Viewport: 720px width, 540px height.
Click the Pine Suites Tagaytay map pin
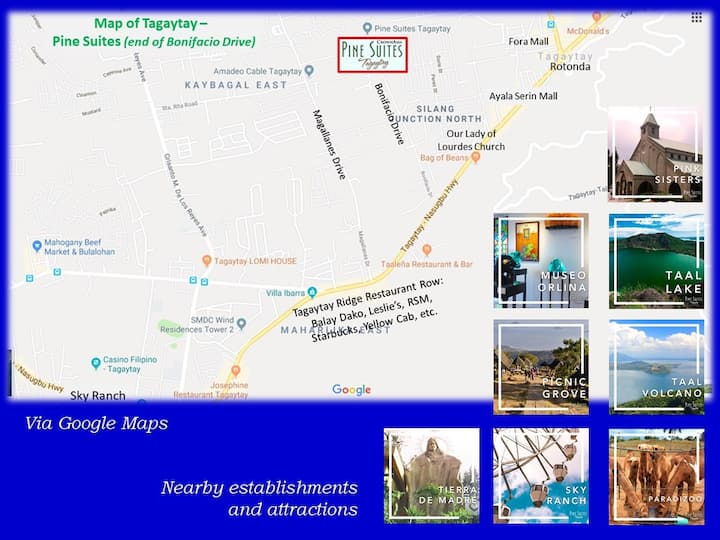point(367,28)
